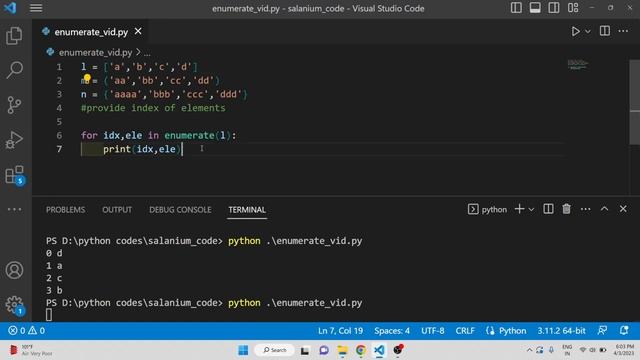Split the editor to the right
Viewport: 640px width, 360px height.
pyautogui.click(x=605, y=31)
